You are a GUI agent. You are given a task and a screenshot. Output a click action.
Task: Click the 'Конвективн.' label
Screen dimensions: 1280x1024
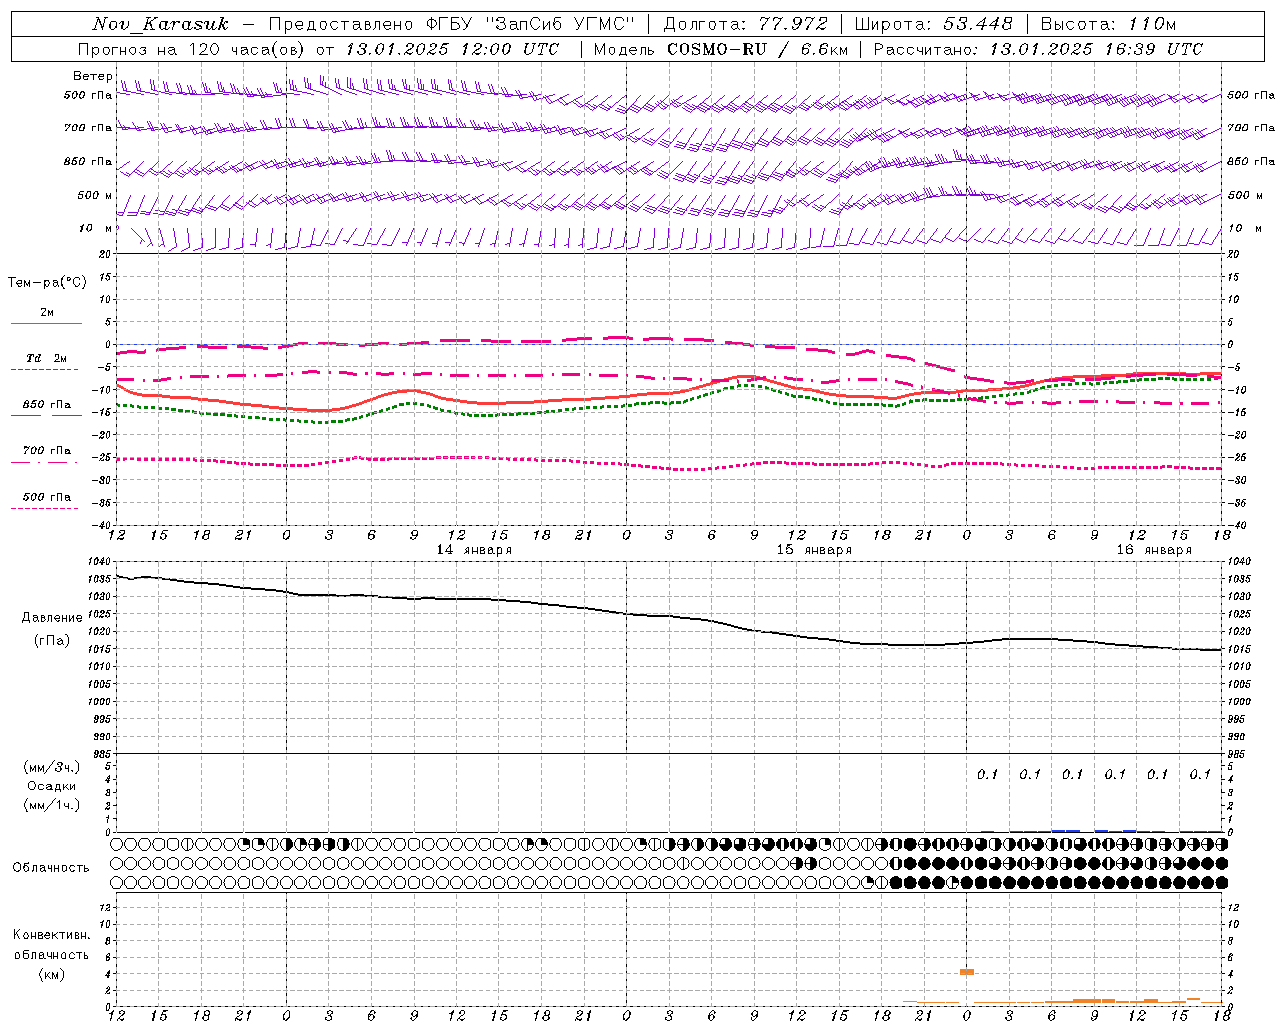[52, 935]
